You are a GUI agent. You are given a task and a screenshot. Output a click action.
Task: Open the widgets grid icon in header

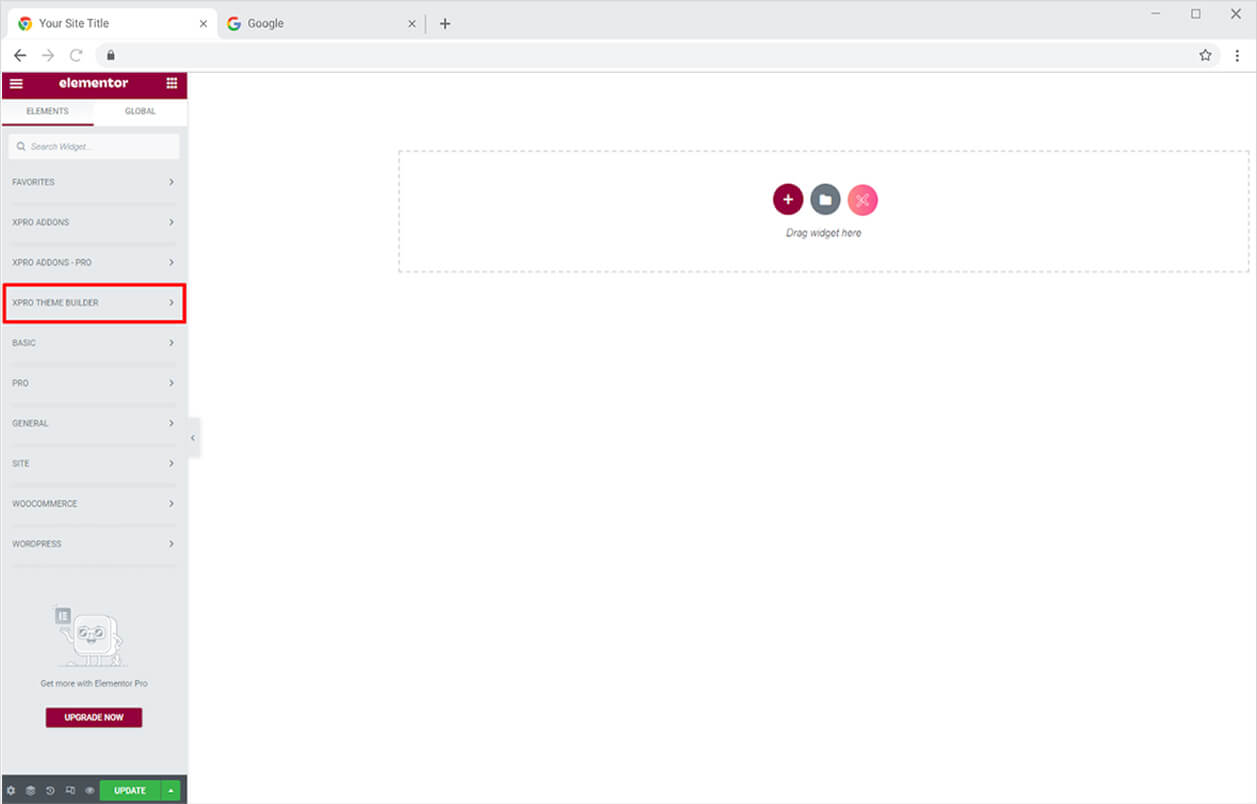171,84
